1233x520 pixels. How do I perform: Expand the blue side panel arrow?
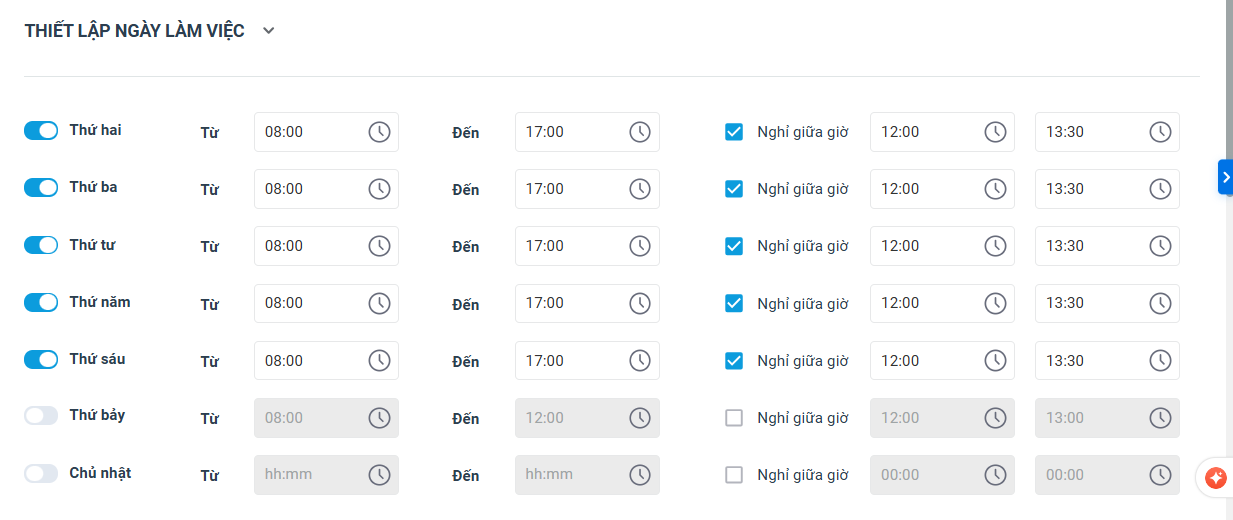1225,177
